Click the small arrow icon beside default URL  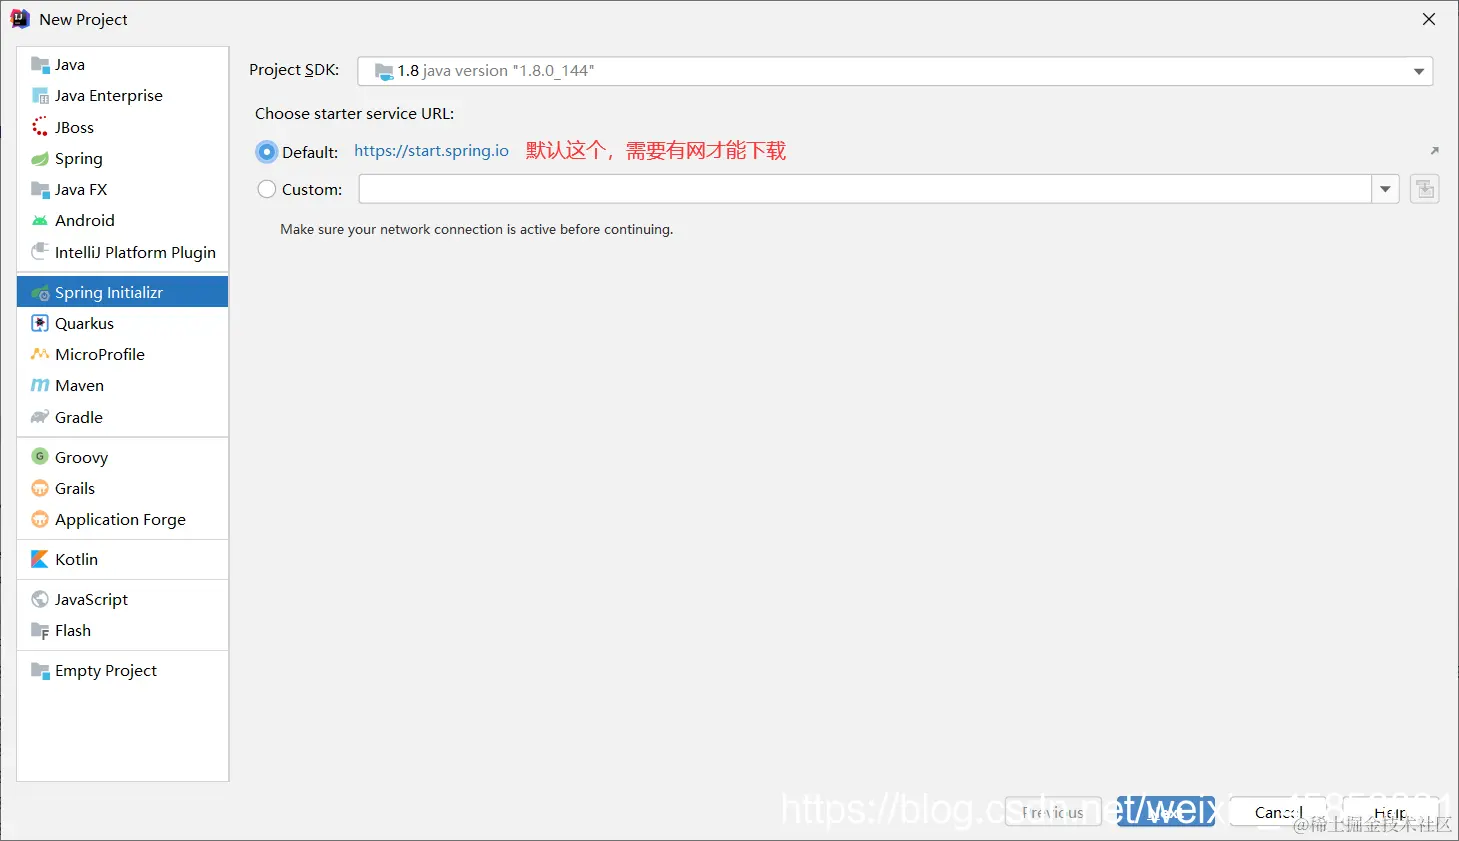pos(1434,151)
